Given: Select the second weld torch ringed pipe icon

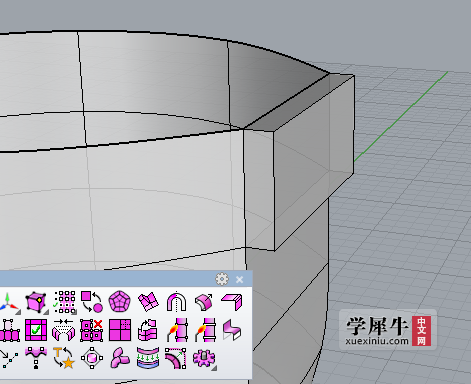Looking at the screenshot, I should click(205, 330).
